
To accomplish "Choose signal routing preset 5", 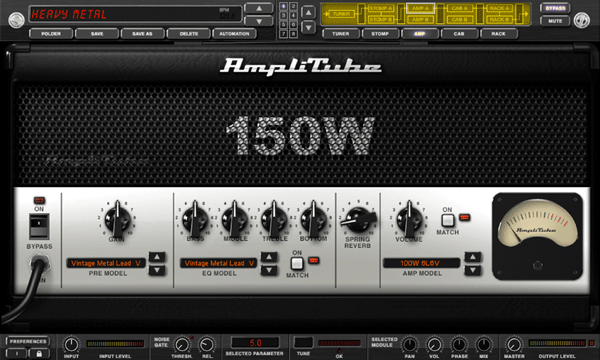I will tap(283, 24).
